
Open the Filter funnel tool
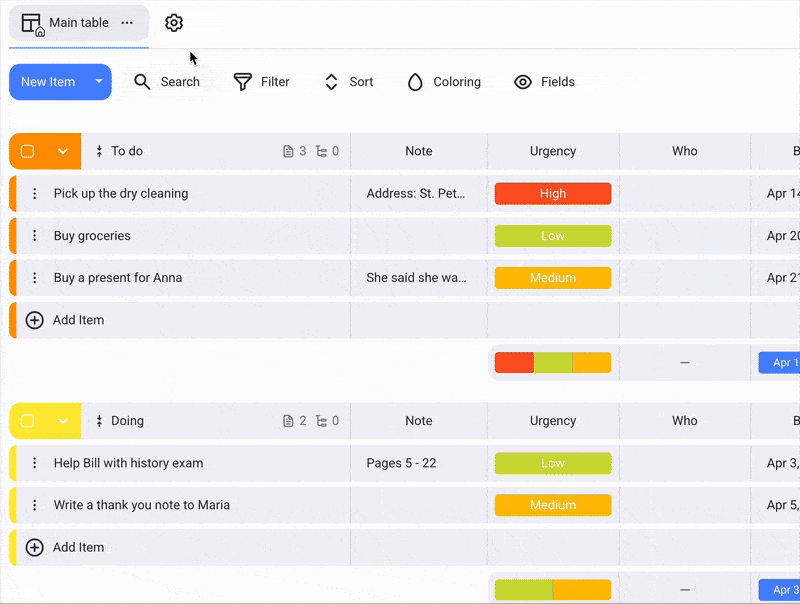pyautogui.click(x=242, y=82)
